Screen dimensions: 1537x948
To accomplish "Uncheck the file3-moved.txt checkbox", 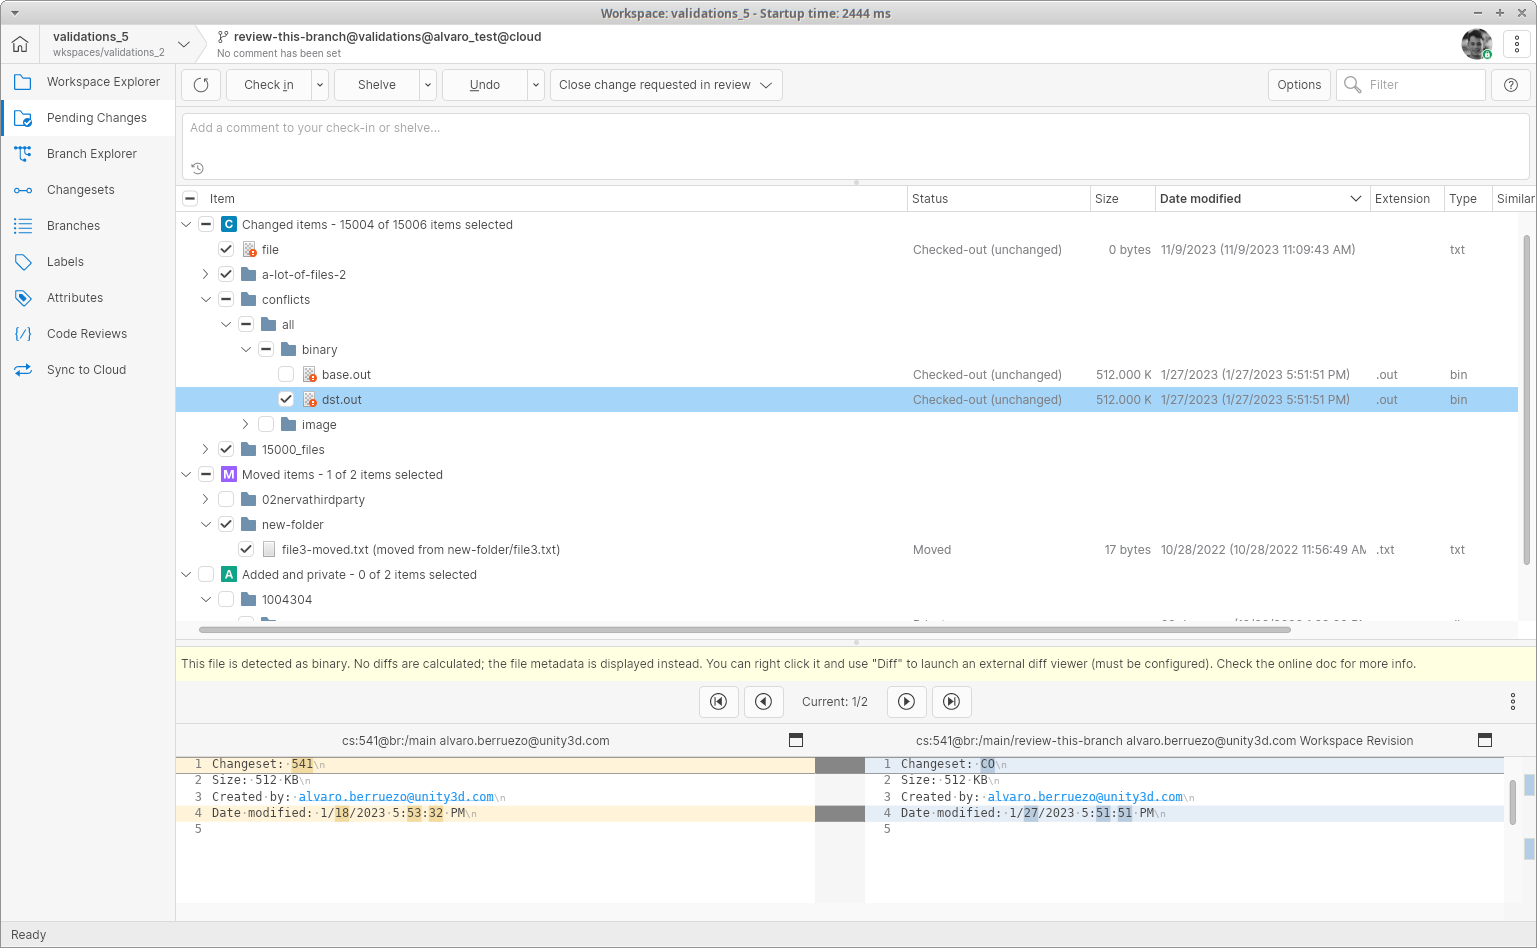I will click(x=246, y=549).
